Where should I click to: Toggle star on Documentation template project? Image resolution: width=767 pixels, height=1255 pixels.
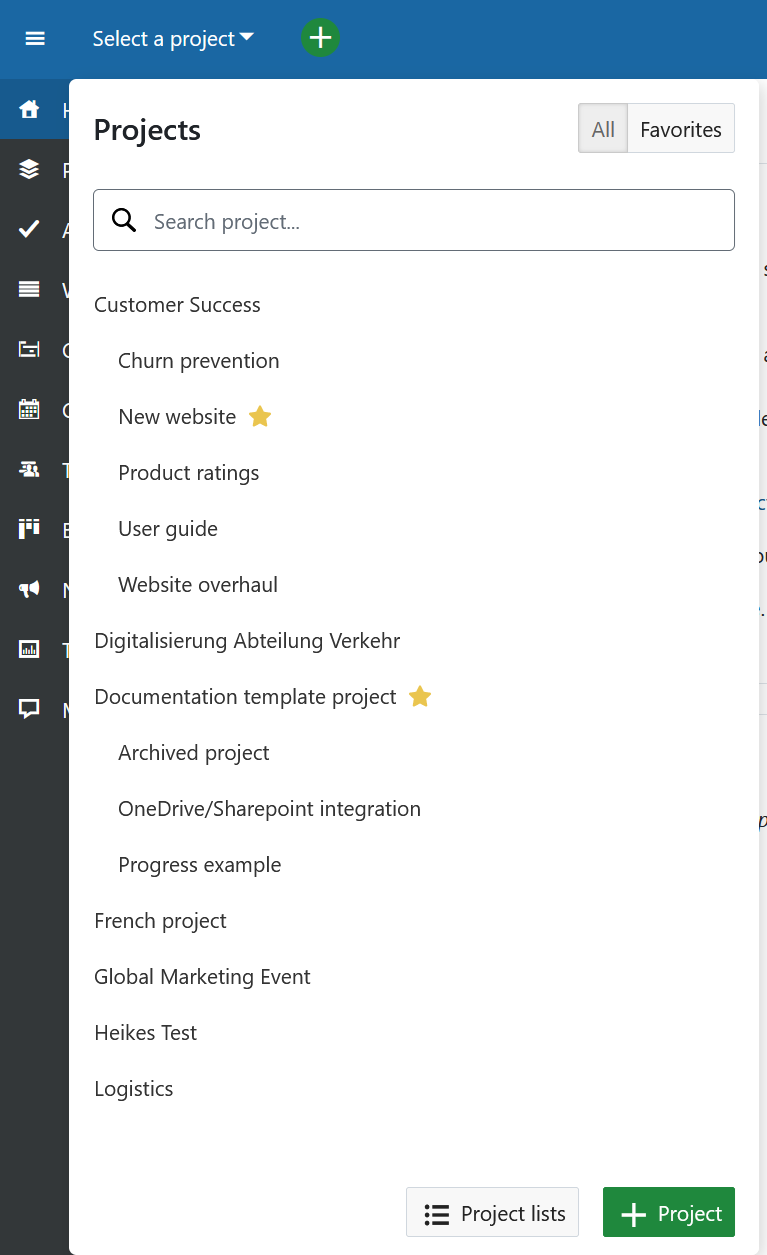[420, 697]
